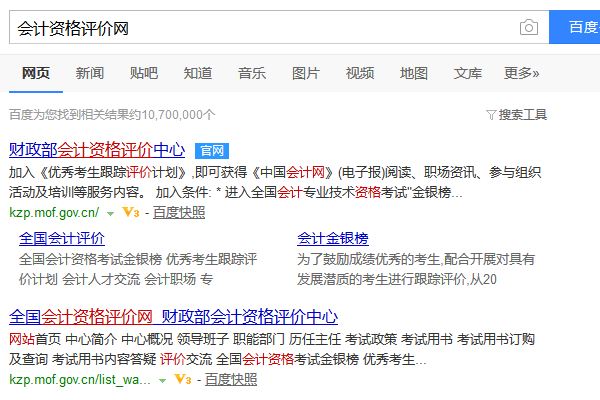Click the green URL kzp.mof.gov.cn/

tap(54, 212)
